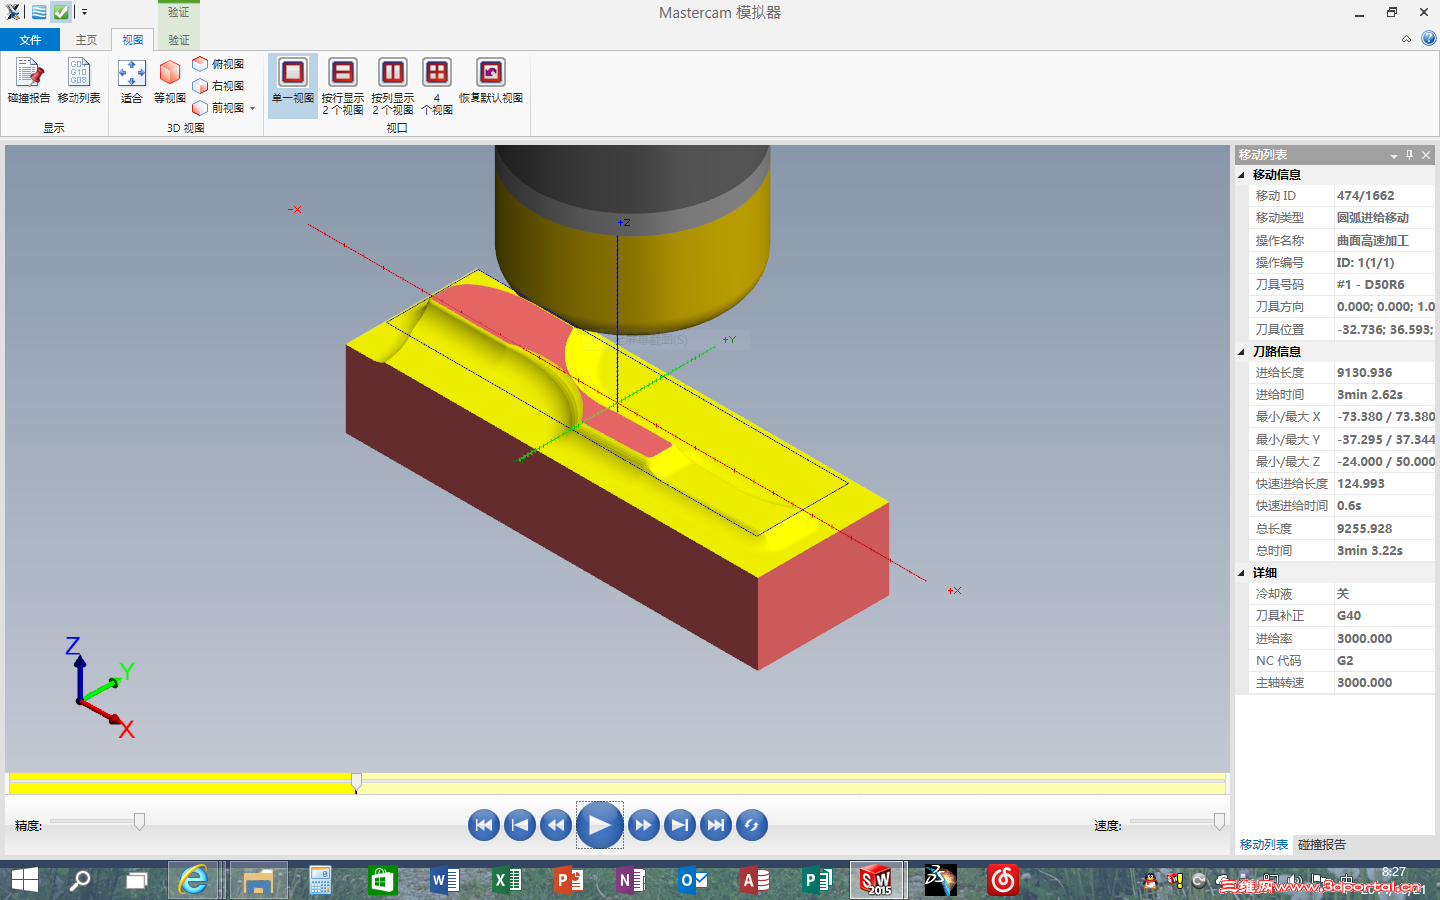The image size is (1440, 900).
Task: Select the 移动 ID value 474/1662
Action: (1365, 196)
